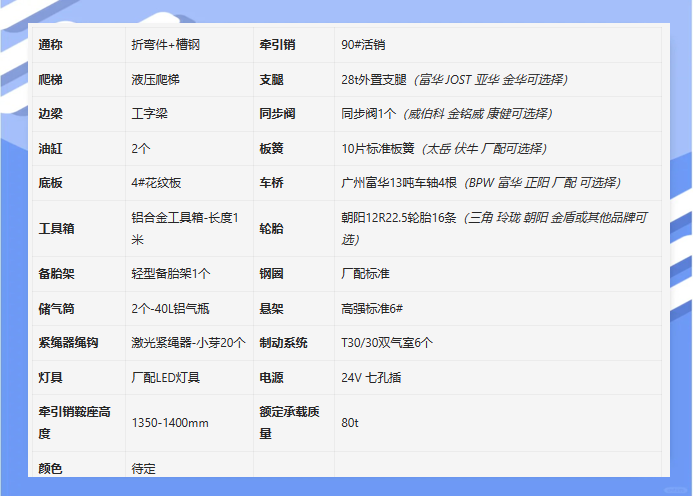Select the 待定 color value

[144, 468]
